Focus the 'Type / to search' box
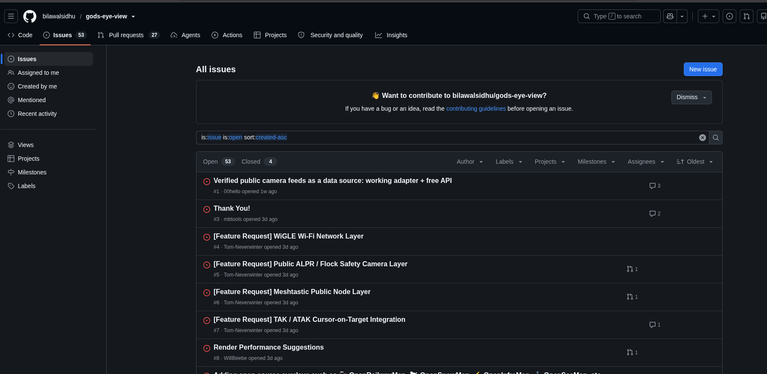This screenshot has height=374, width=767. tap(619, 16)
